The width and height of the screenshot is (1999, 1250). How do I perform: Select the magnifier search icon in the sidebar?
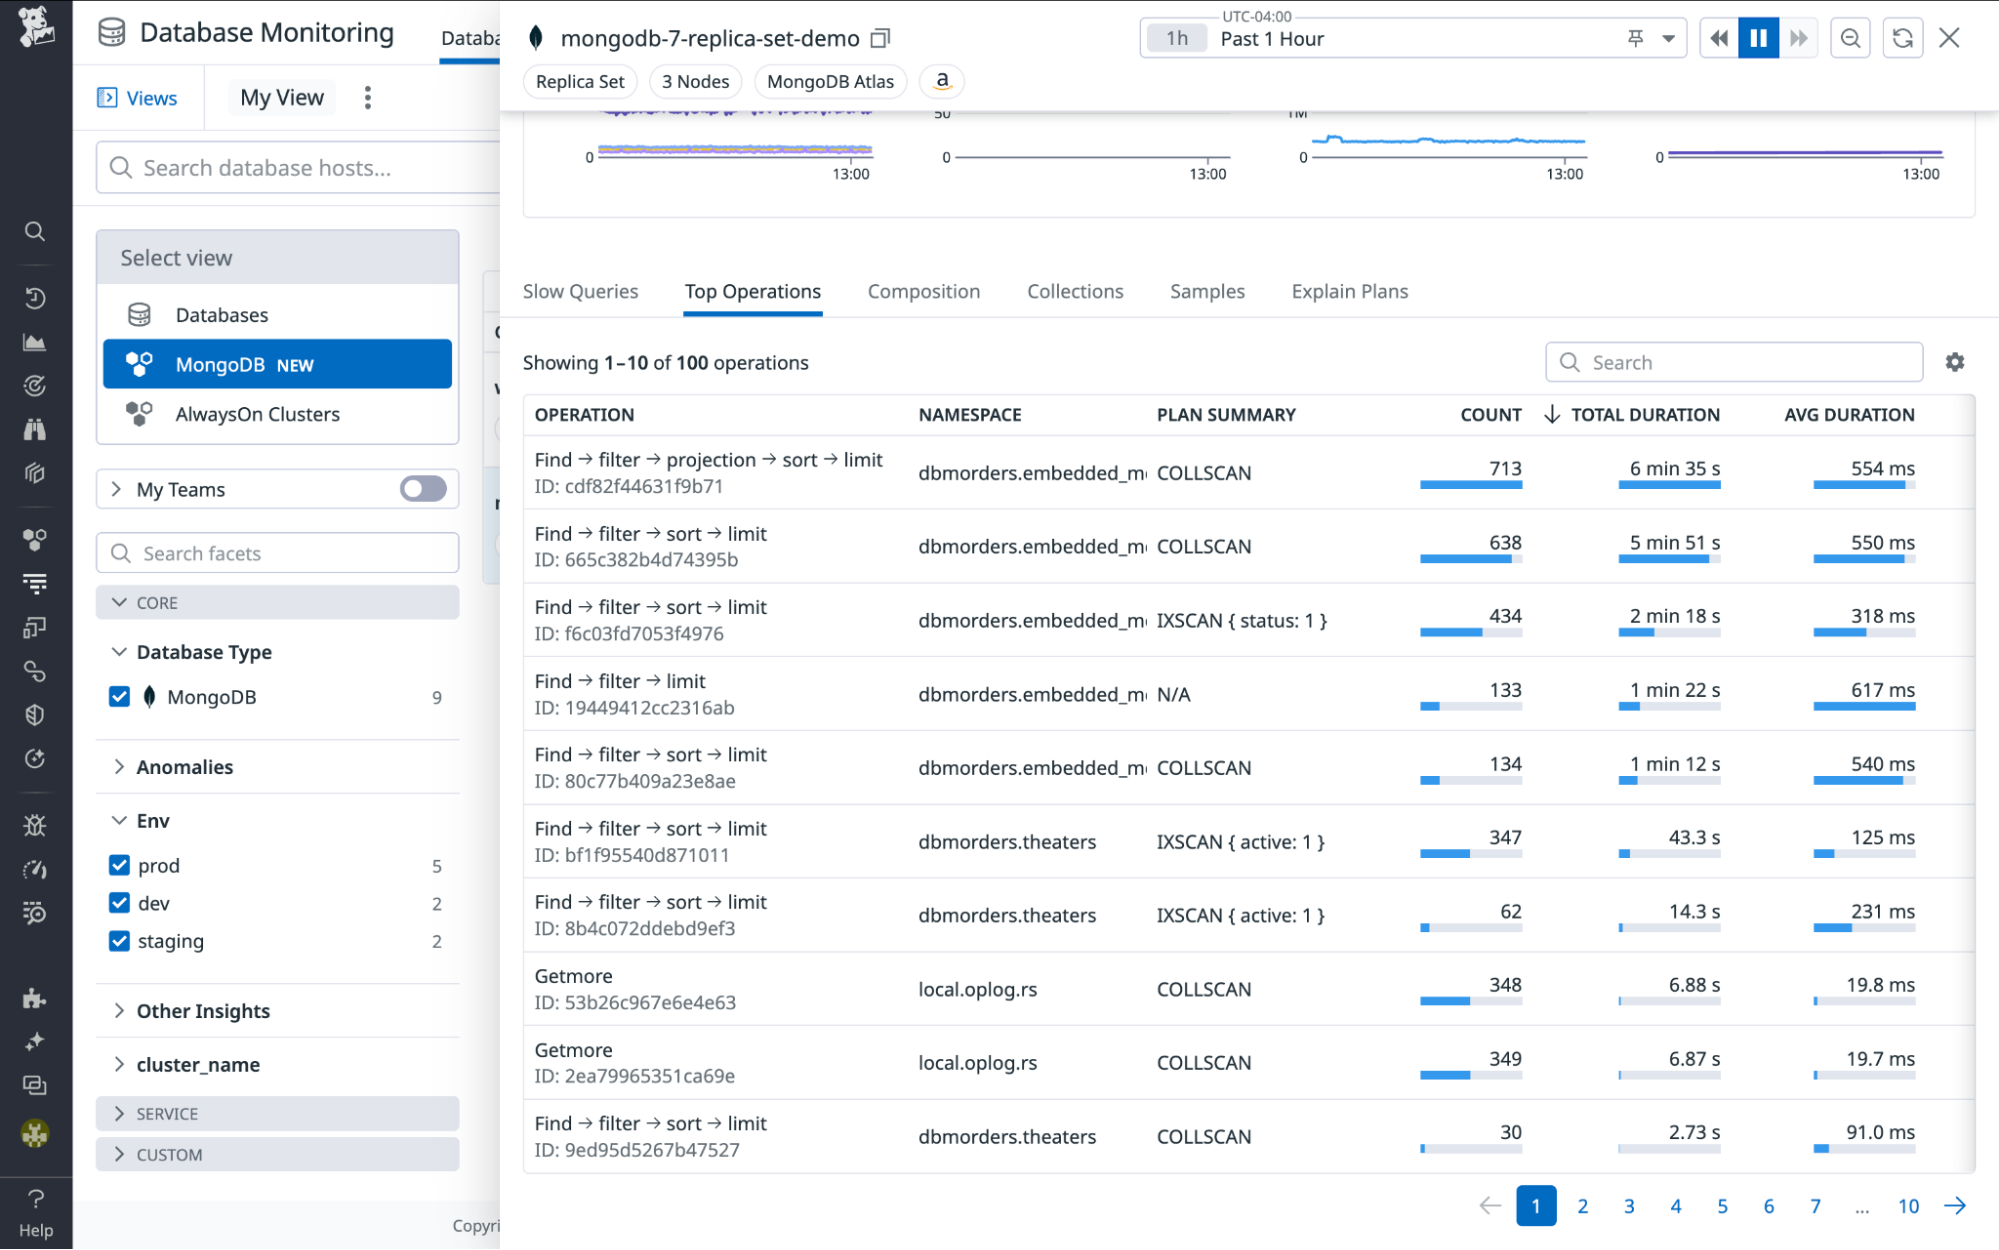[35, 231]
